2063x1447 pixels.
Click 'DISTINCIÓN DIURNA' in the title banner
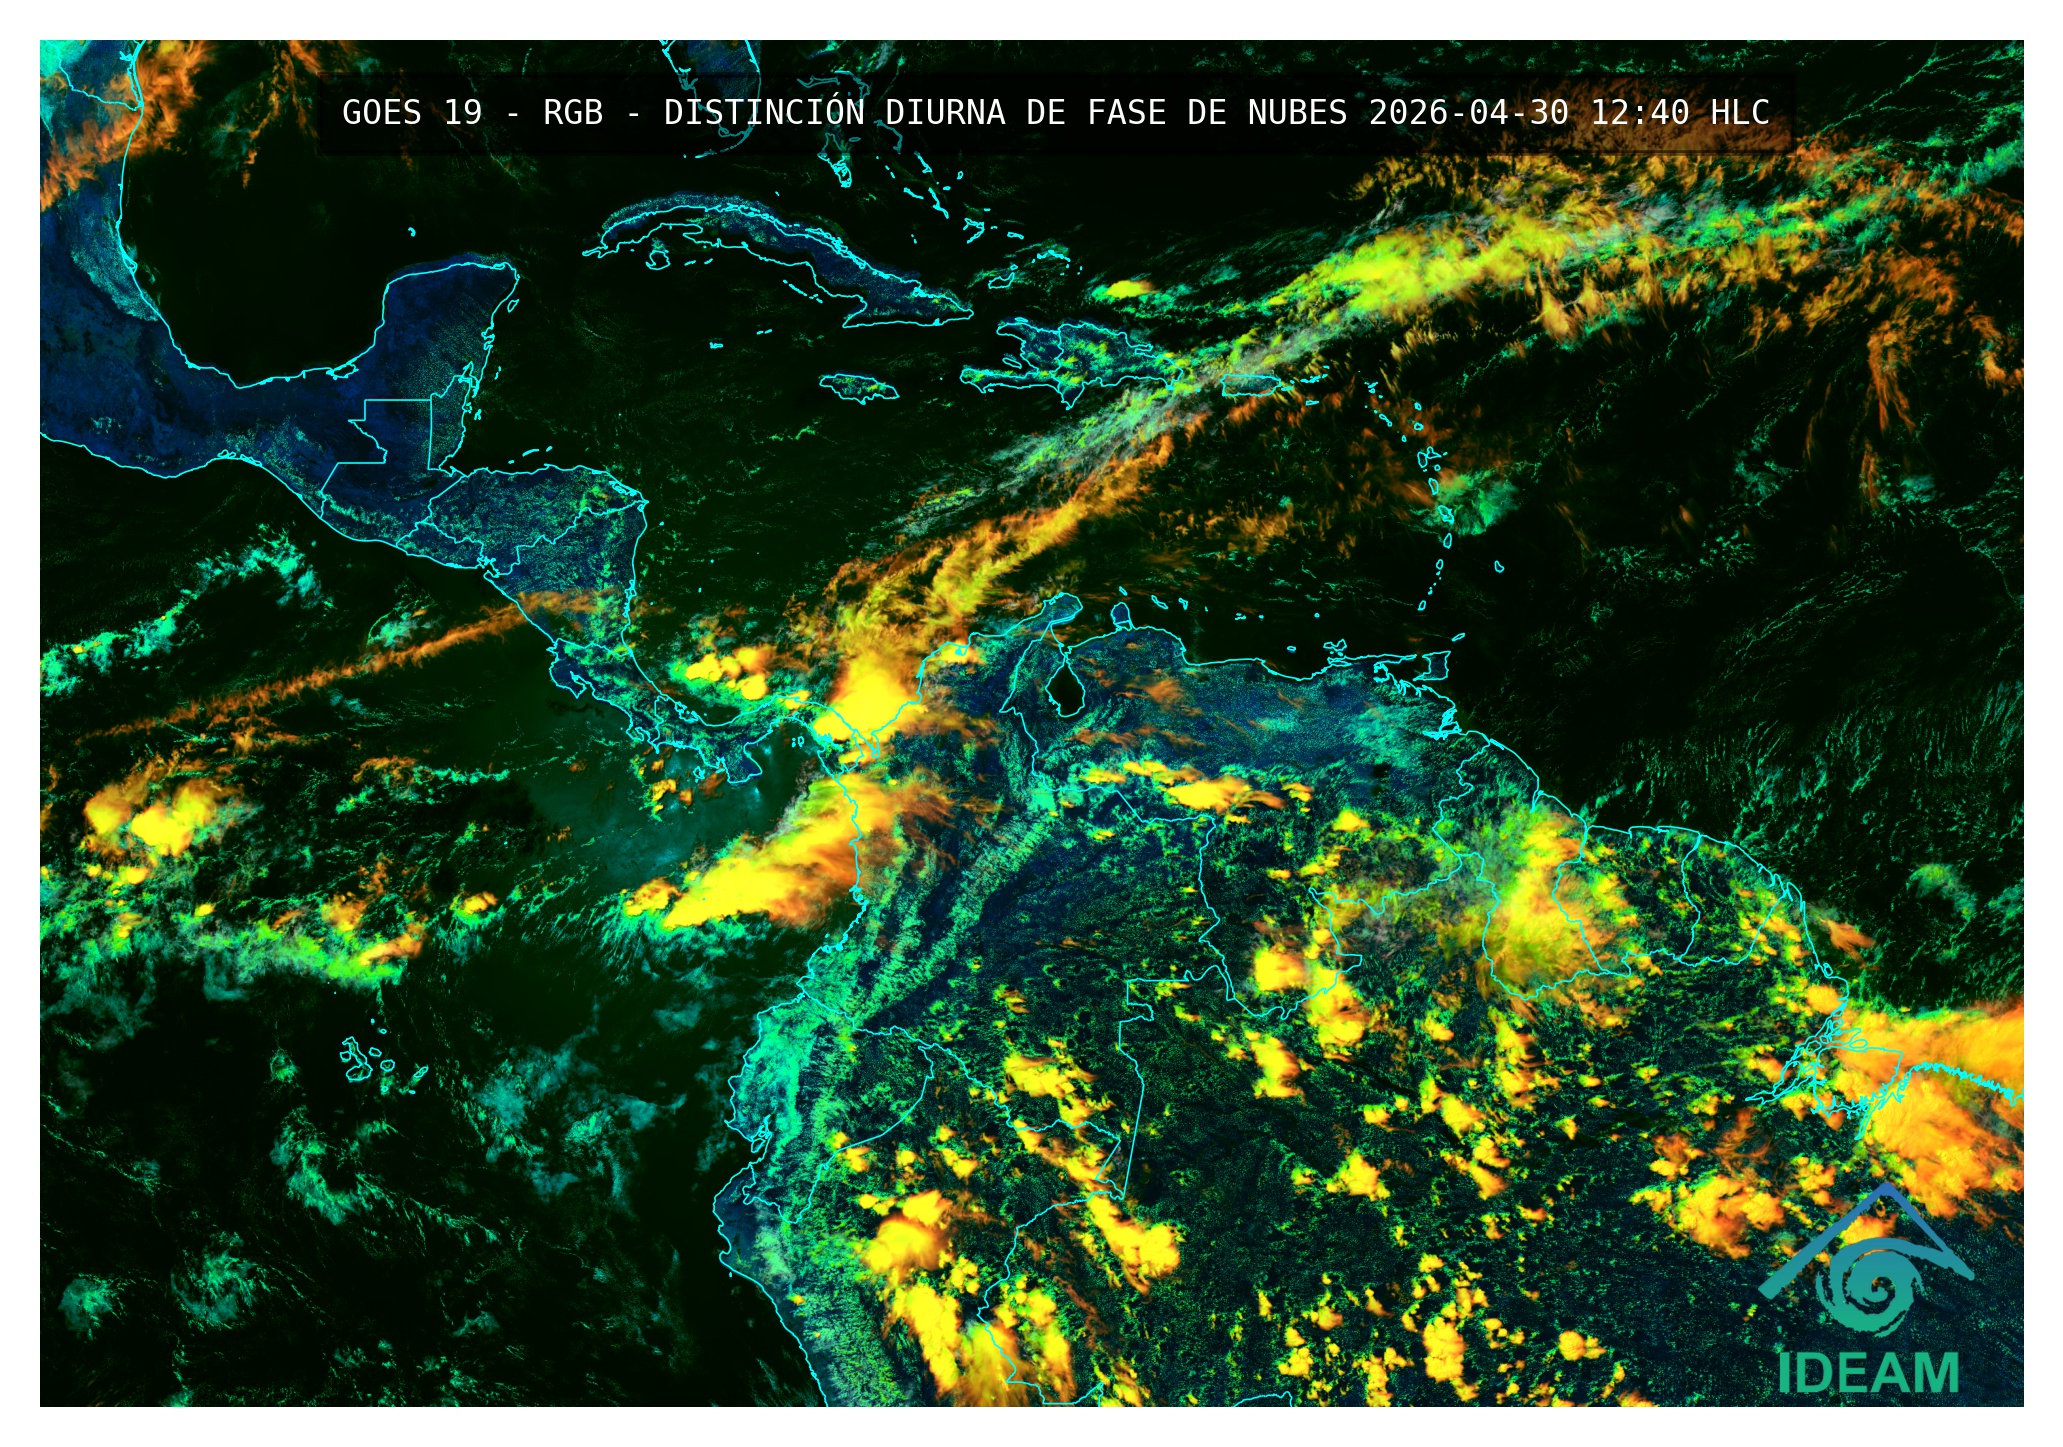click(x=834, y=113)
